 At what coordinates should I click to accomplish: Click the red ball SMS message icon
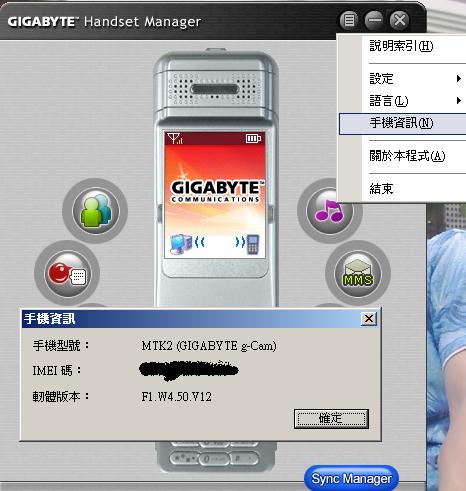pos(68,273)
